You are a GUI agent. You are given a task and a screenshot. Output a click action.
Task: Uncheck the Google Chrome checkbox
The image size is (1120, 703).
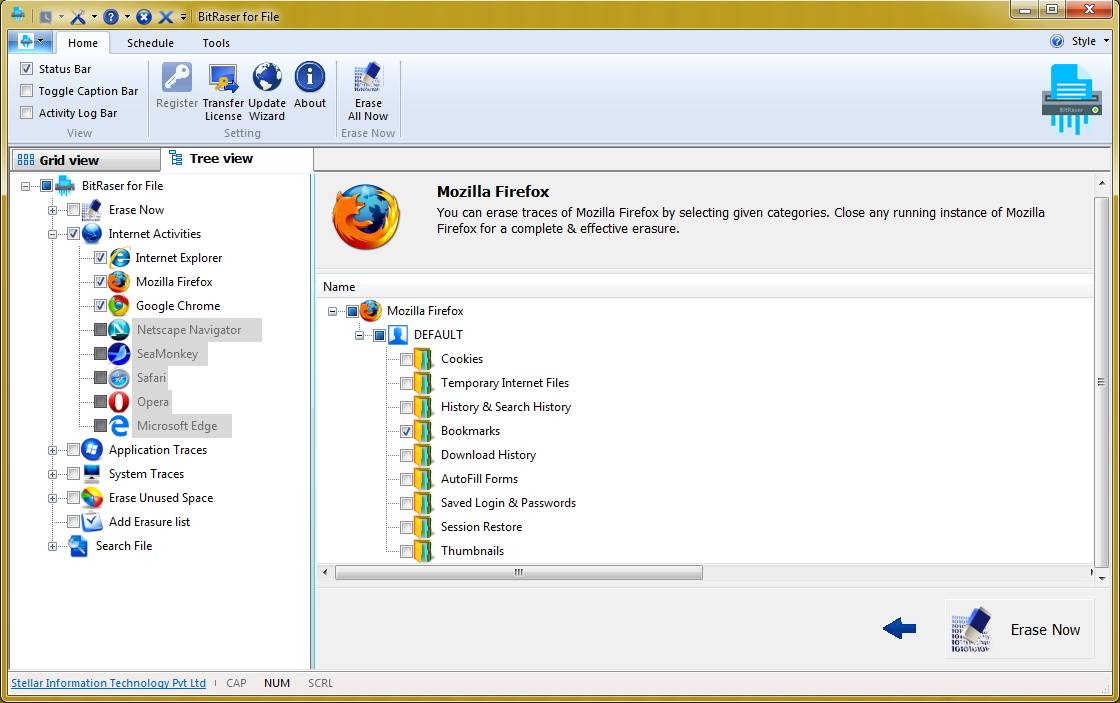point(101,306)
